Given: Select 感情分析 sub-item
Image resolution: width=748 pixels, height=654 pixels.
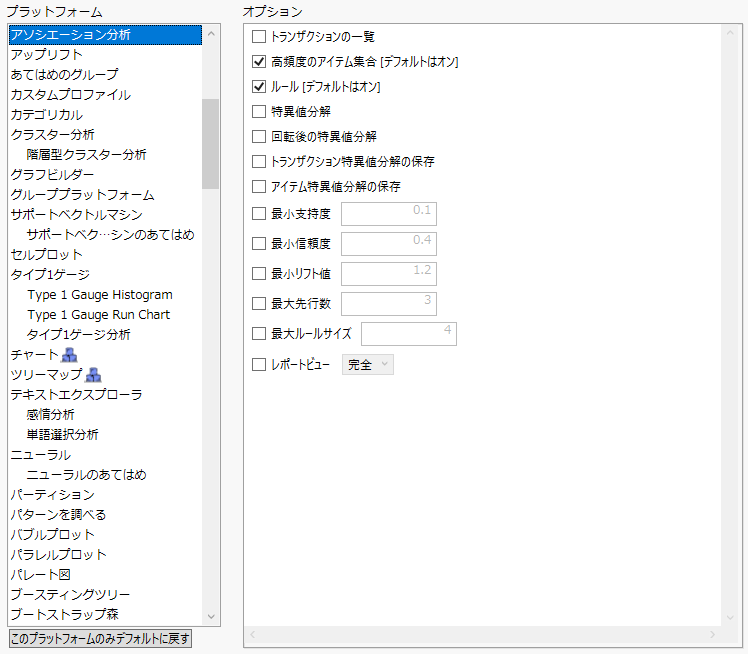Looking at the screenshot, I should pos(105,415).
